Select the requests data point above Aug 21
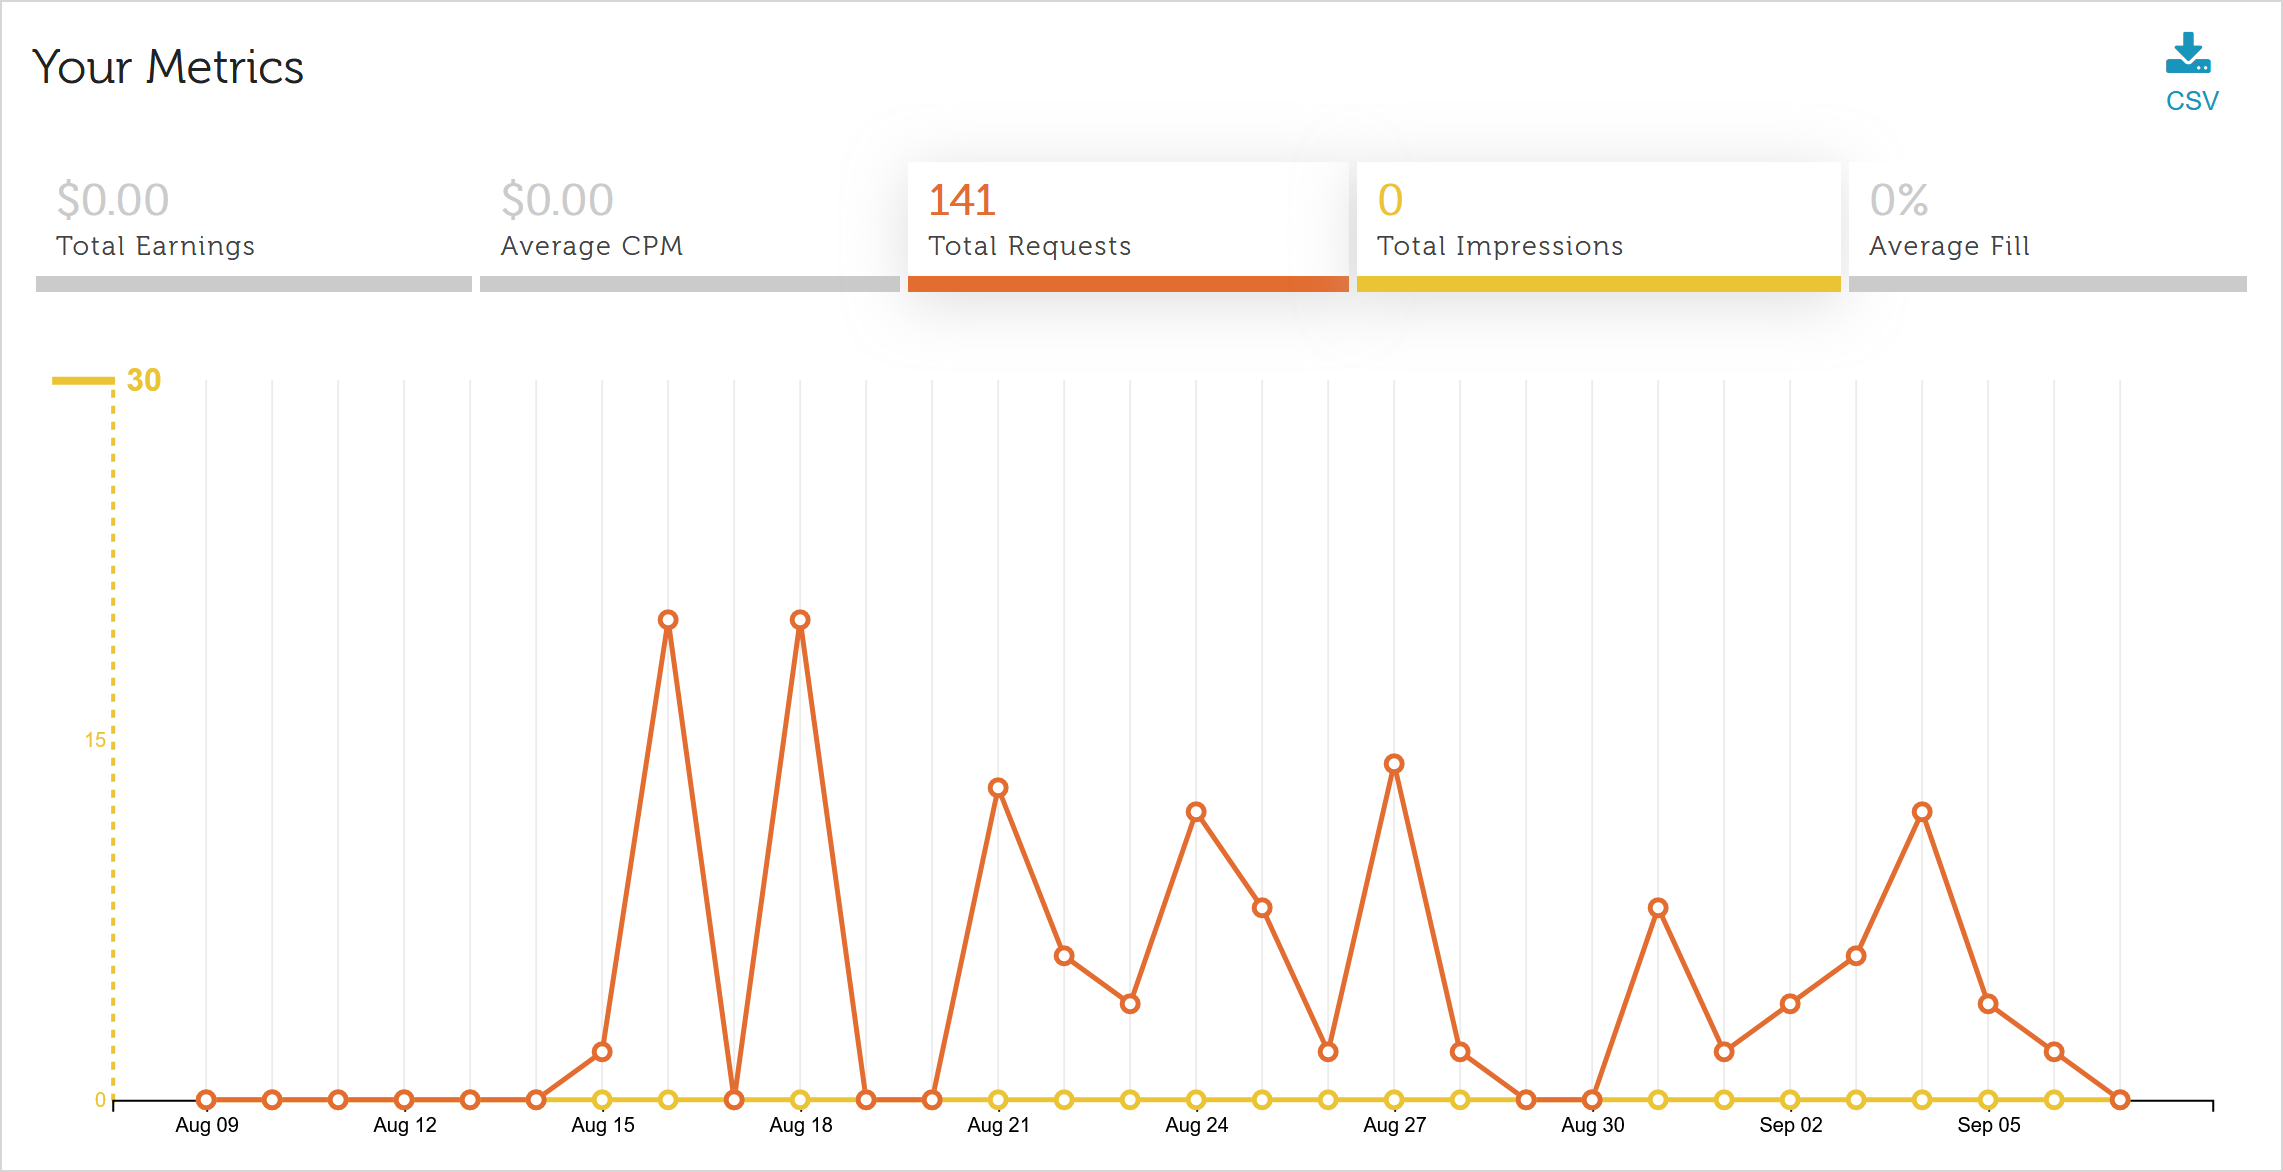The height and width of the screenshot is (1172, 2283). pyautogui.click(x=998, y=788)
